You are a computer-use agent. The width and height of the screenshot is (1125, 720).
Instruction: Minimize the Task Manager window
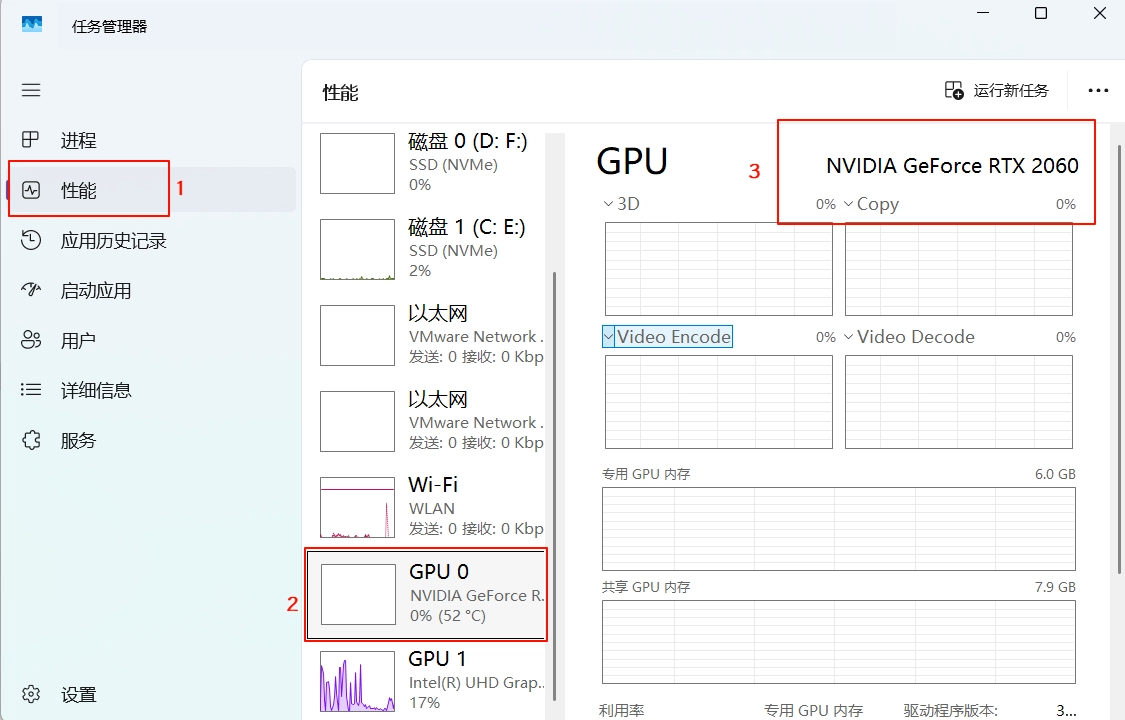(x=983, y=13)
